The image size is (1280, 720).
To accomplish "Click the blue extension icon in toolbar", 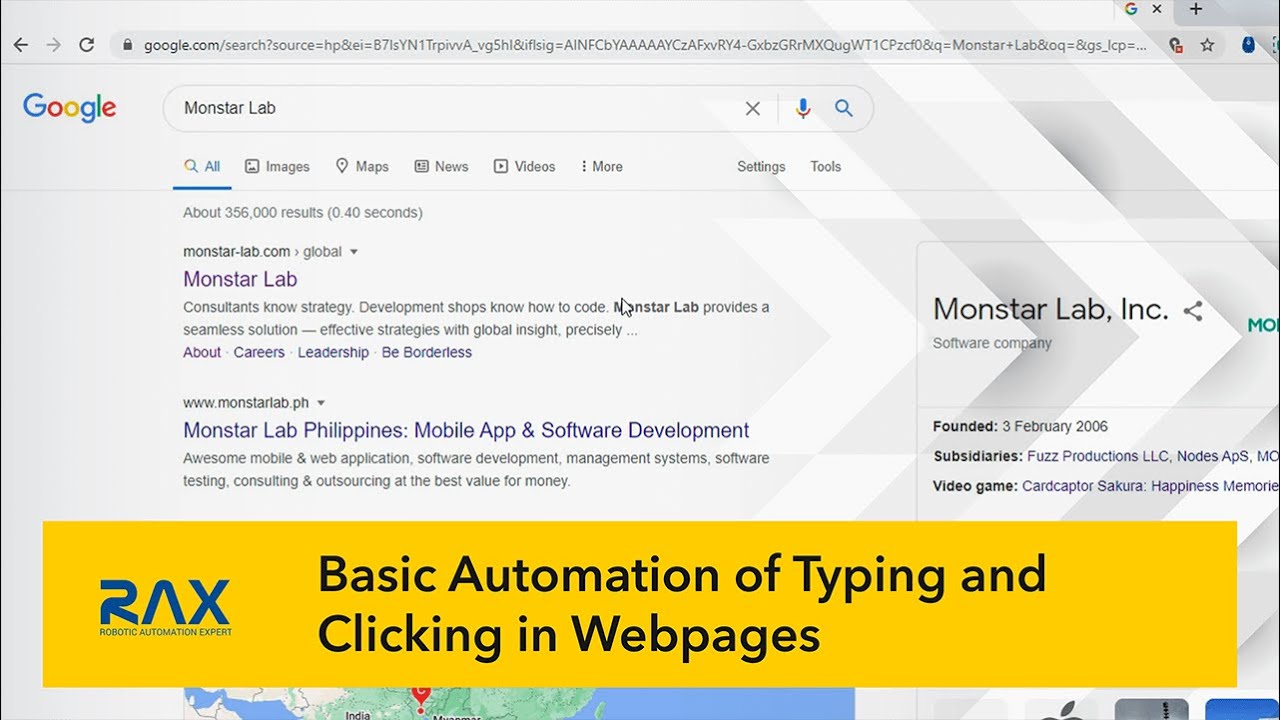I will pyautogui.click(x=1248, y=45).
